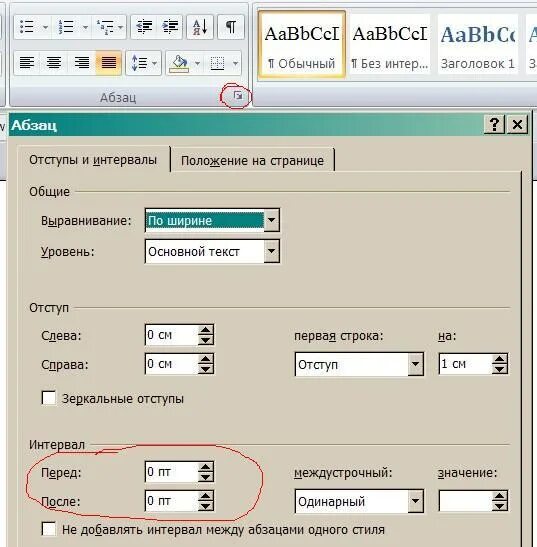
Task: Decrease paragraph indent in ribbon
Action: pyautogui.click(x=144, y=27)
